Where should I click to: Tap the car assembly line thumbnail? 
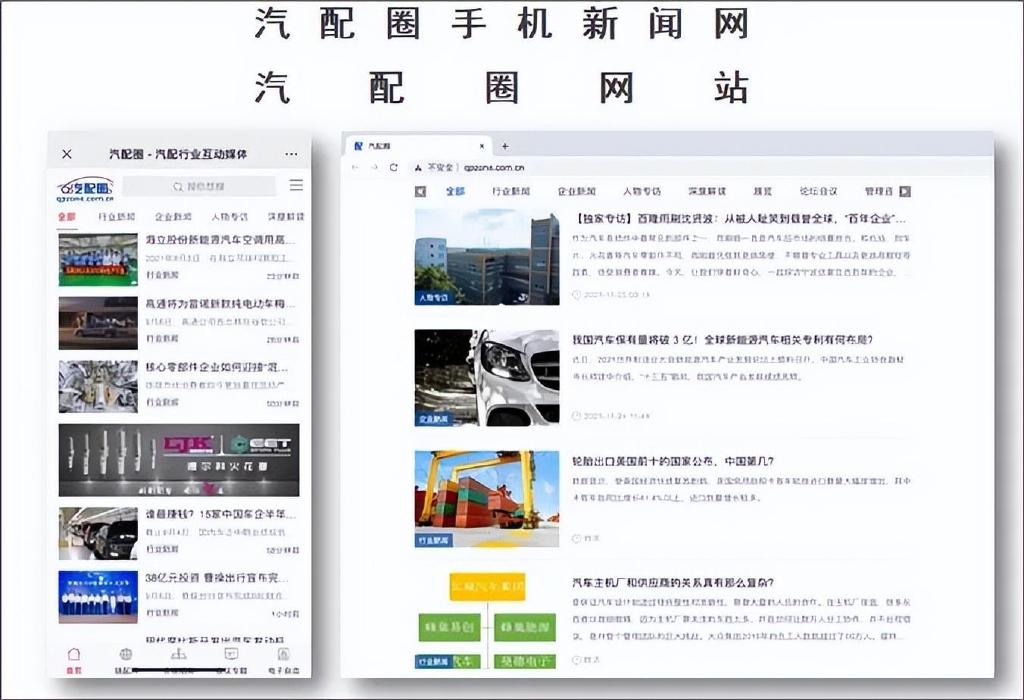98,533
